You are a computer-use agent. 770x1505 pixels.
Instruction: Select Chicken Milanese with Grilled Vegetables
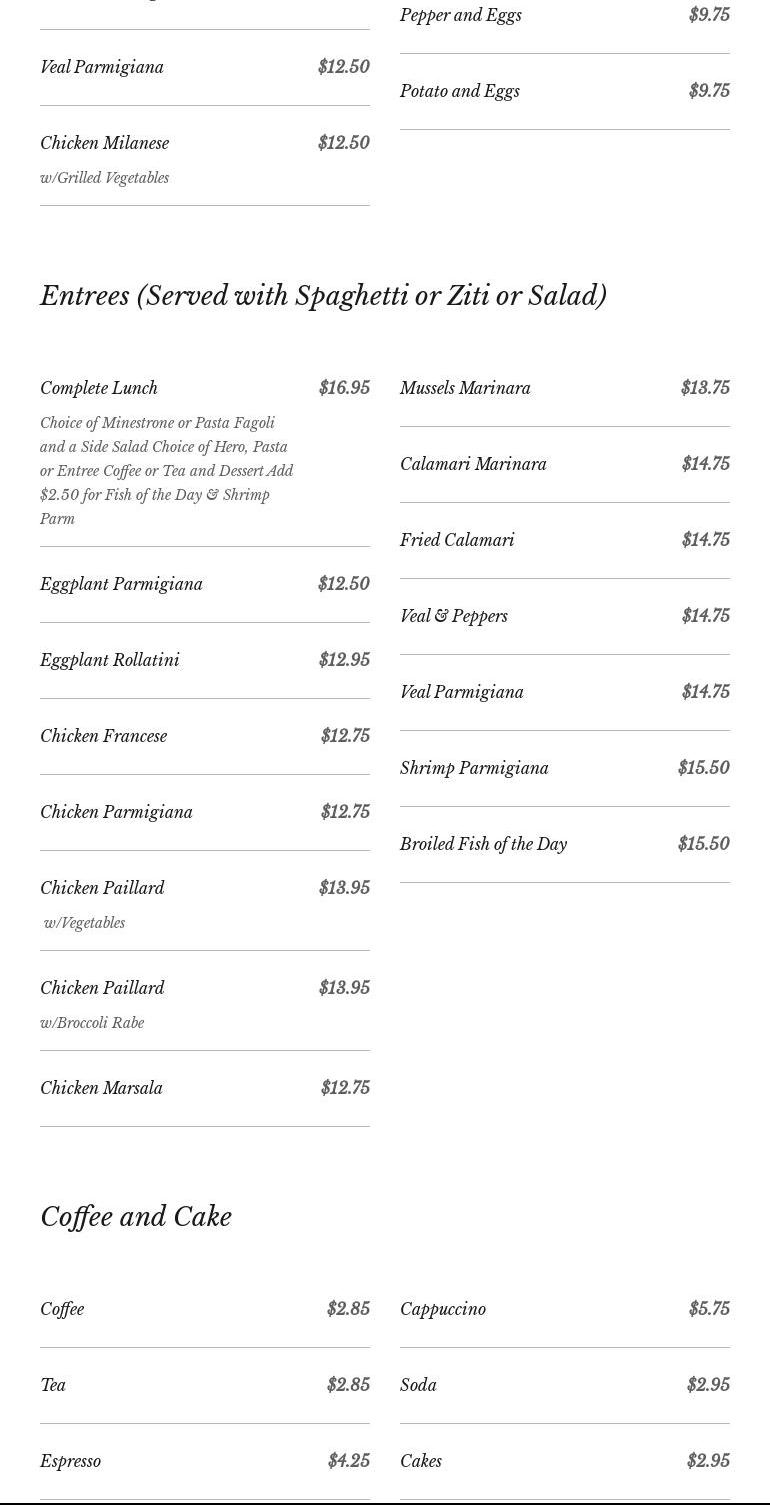pos(105,144)
